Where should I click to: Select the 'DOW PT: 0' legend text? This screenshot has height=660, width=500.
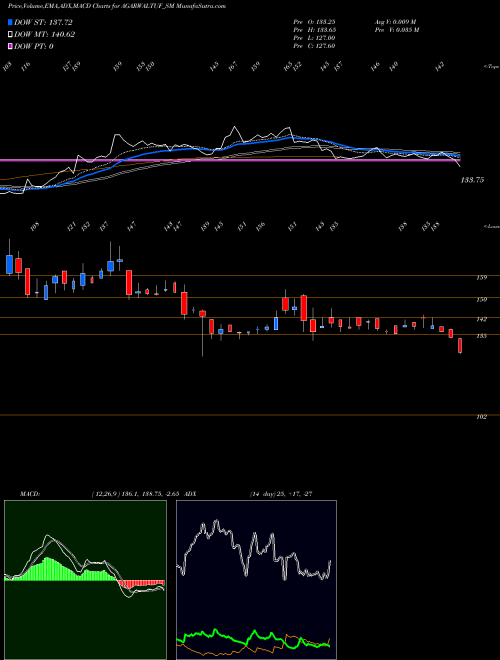tap(34, 46)
